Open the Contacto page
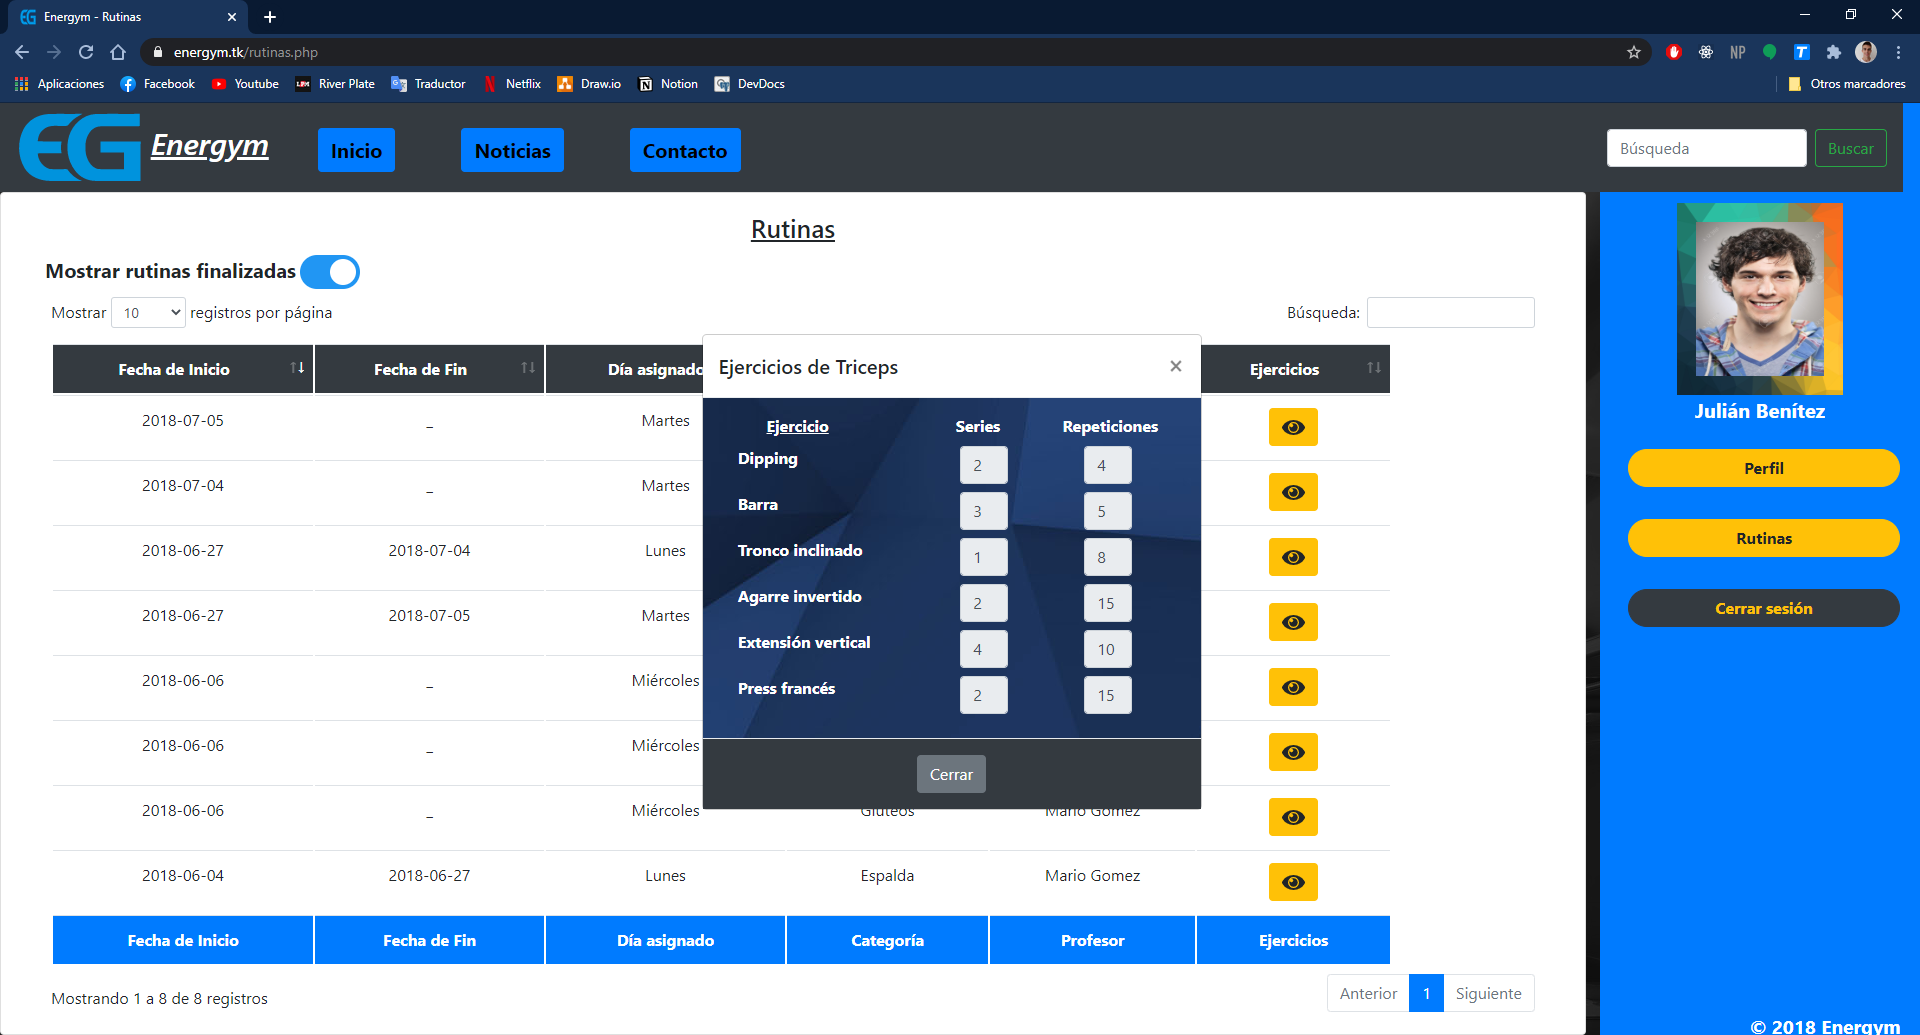 (x=685, y=150)
